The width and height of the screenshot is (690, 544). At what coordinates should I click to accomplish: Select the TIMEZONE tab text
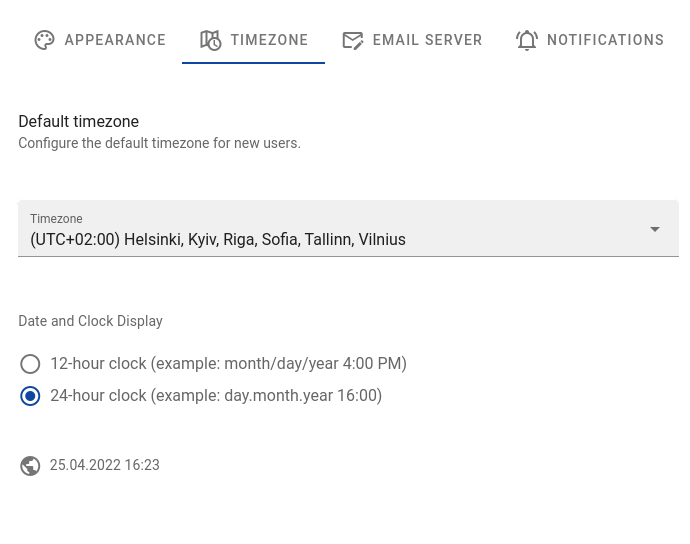(x=269, y=40)
